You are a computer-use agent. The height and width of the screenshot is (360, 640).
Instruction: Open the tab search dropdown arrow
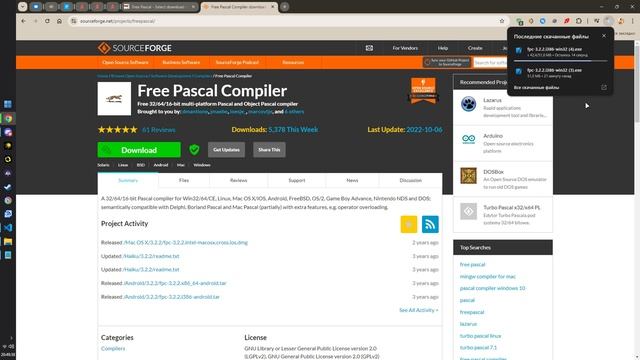coord(23,7)
